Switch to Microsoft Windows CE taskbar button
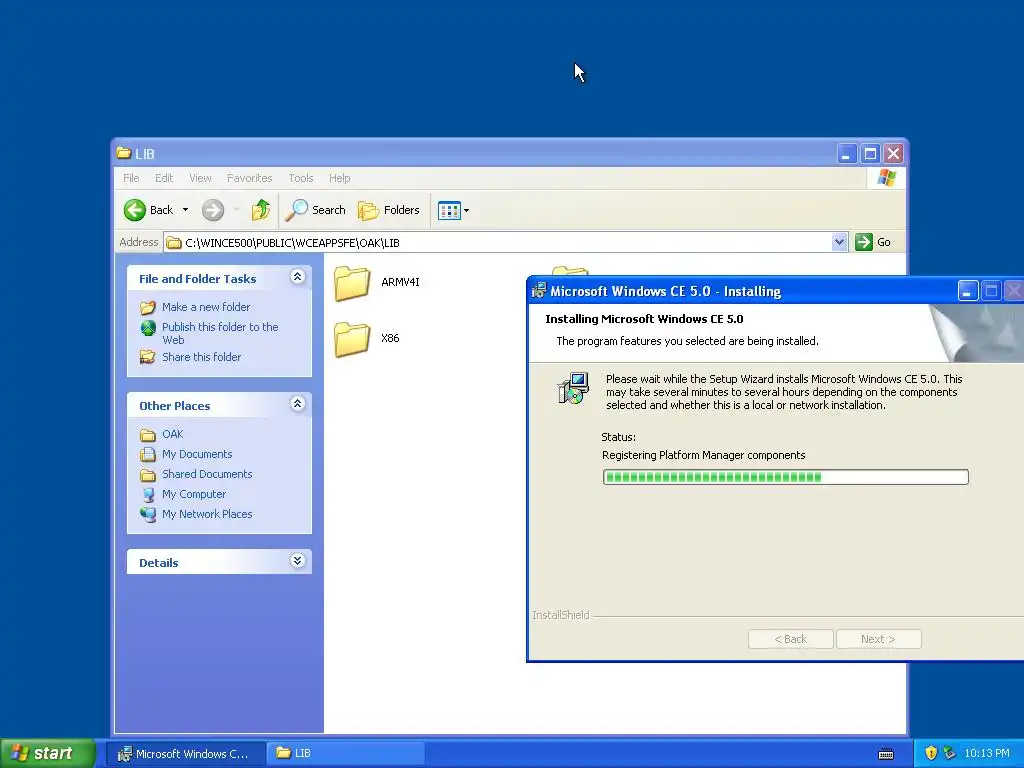 point(185,754)
